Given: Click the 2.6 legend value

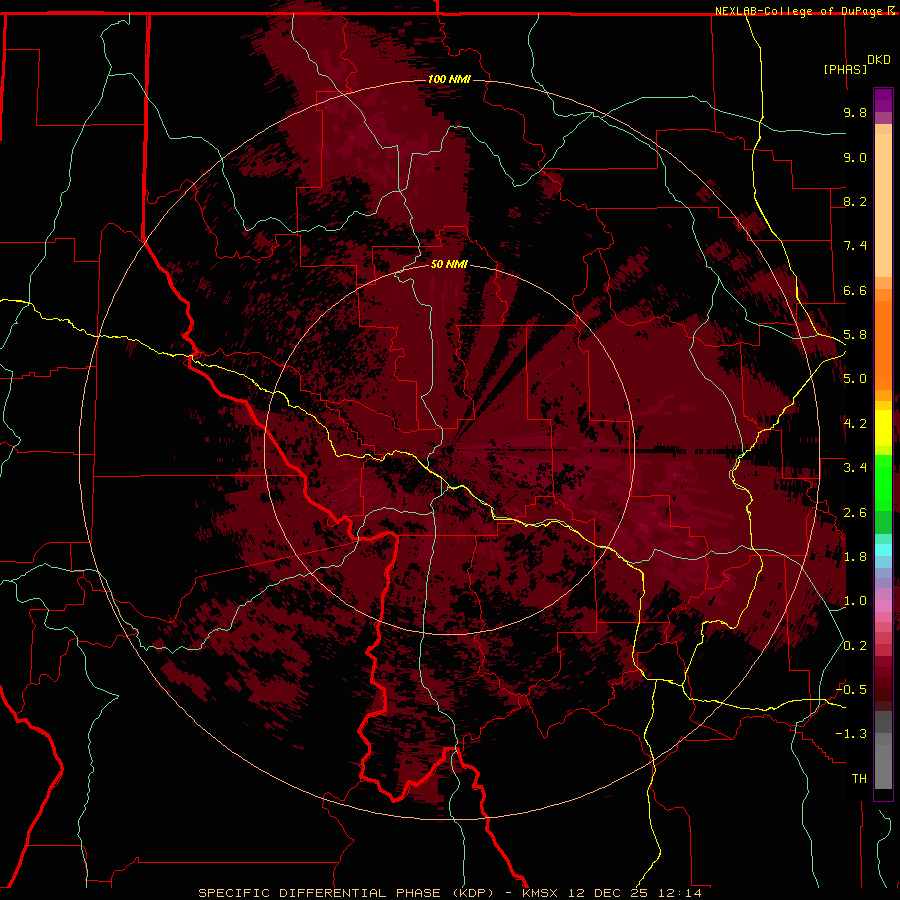Looking at the screenshot, I should click(855, 513).
